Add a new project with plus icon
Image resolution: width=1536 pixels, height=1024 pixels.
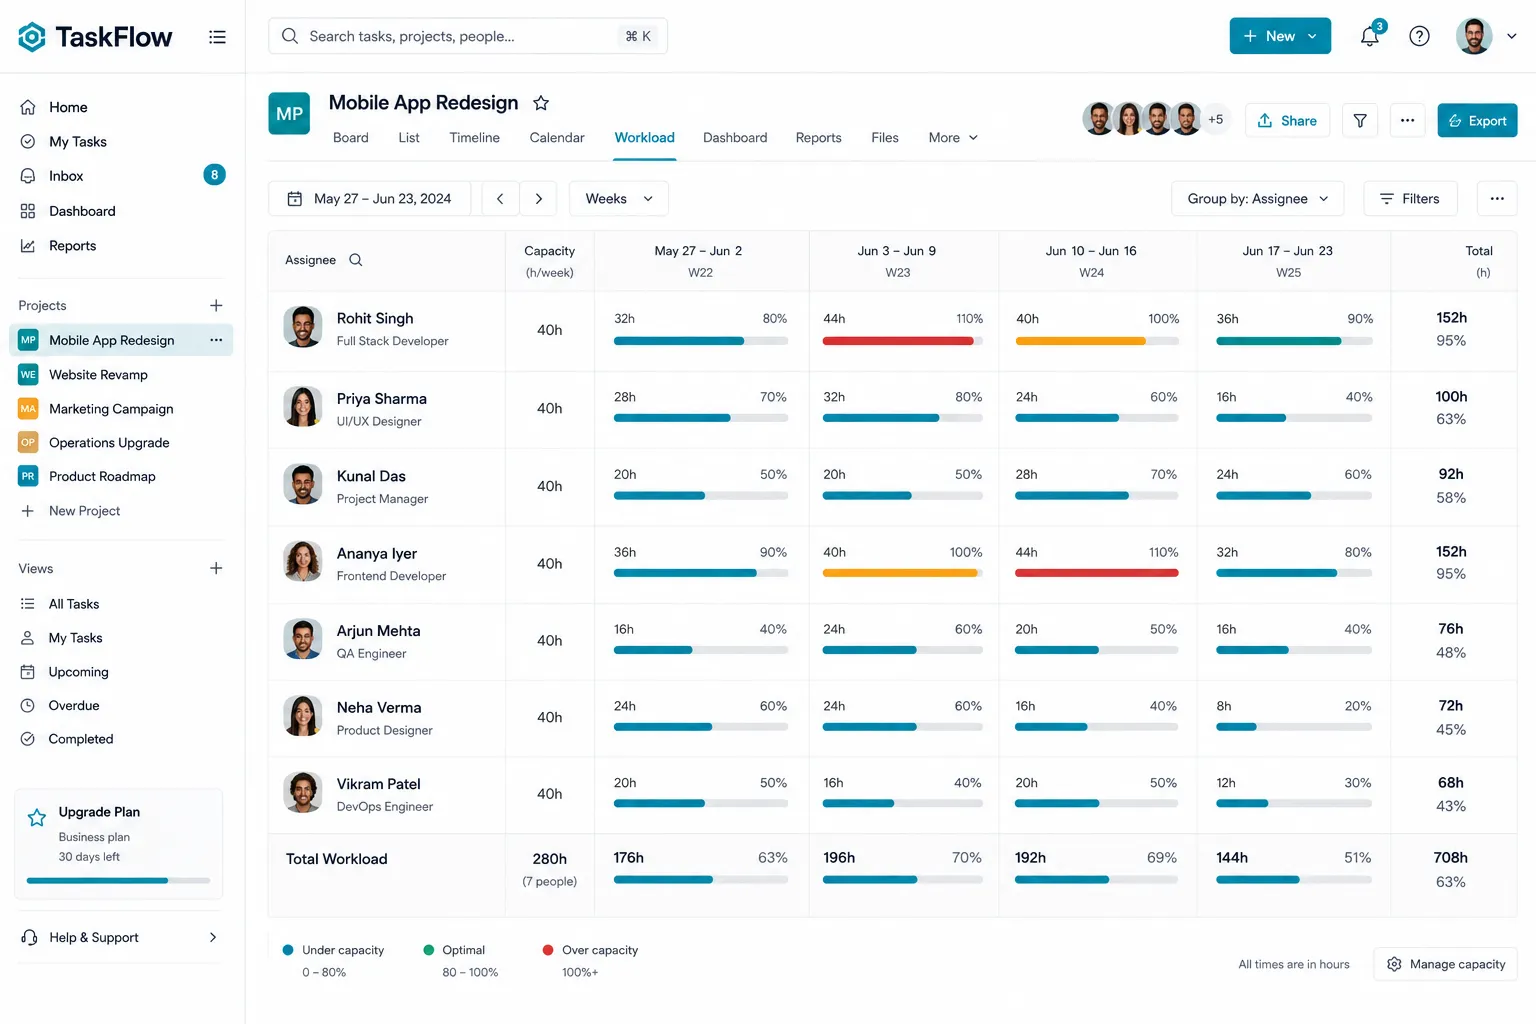coord(216,305)
